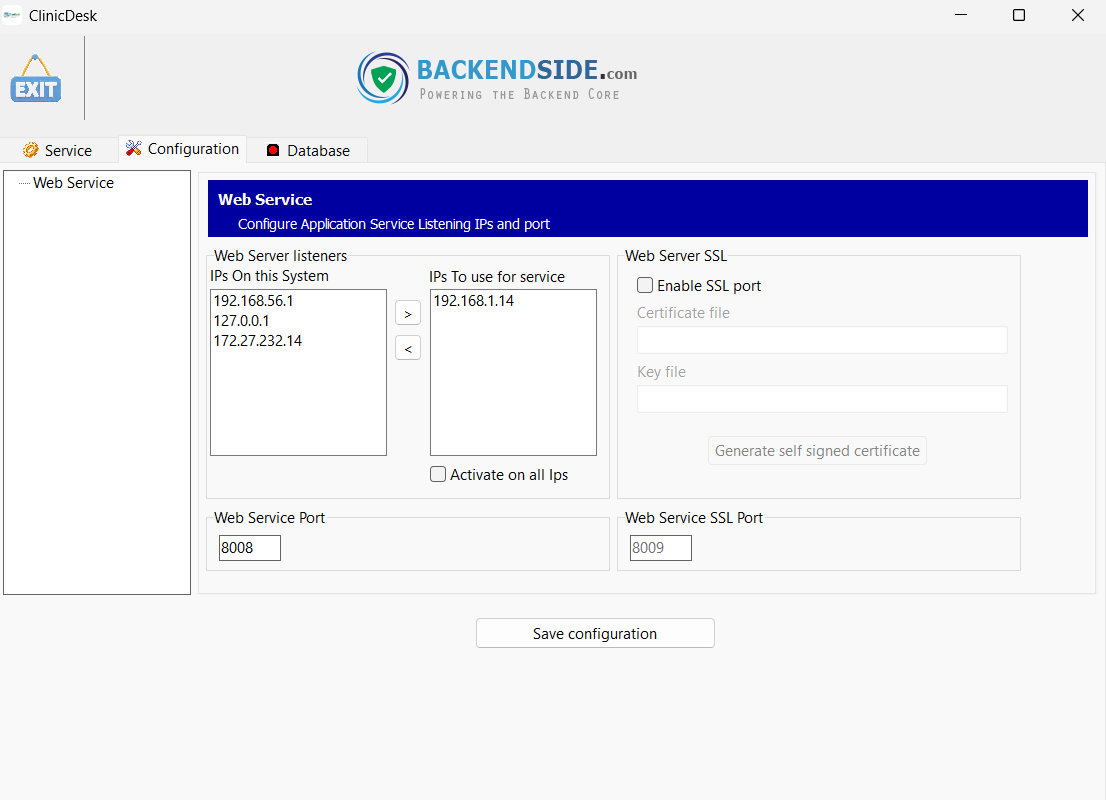Image resolution: width=1106 pixels, height=800 pixels.
Task: Click the red Database tab icon
Action: 273,150
